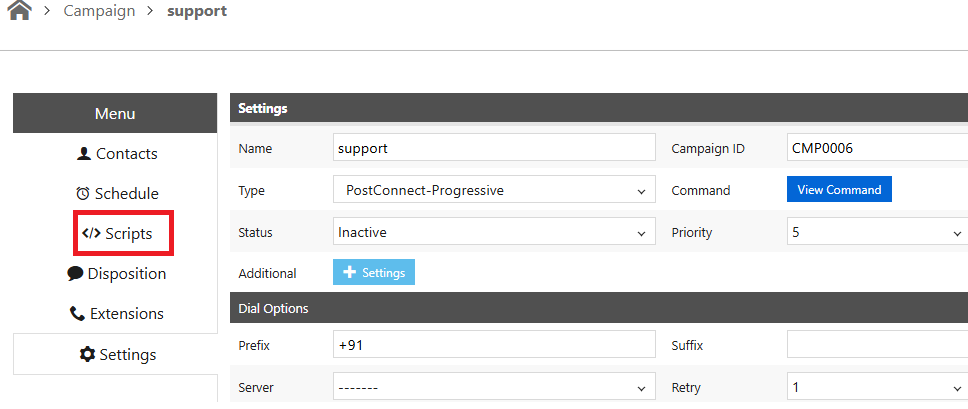
Task: Expand the Type PostConnect-Progressive dropdown
Action: click(x=494, y=191)
